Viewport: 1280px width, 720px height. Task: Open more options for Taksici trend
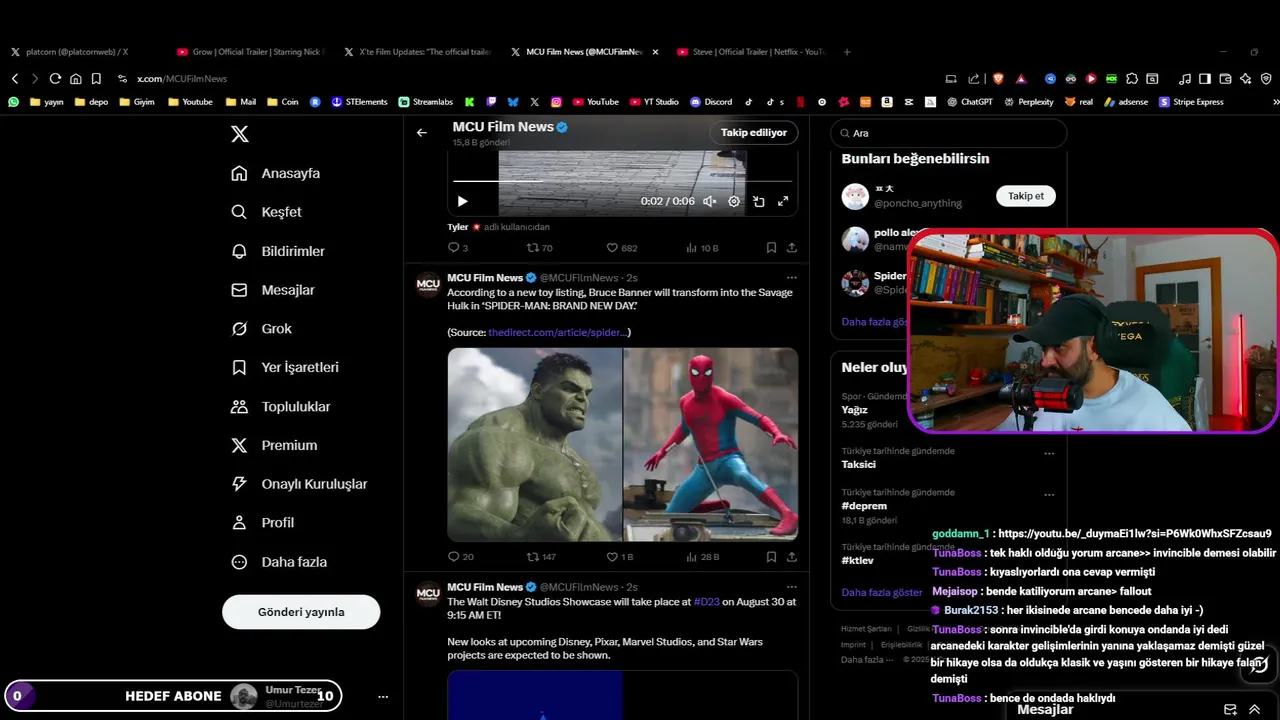(x=1049, y=453)
